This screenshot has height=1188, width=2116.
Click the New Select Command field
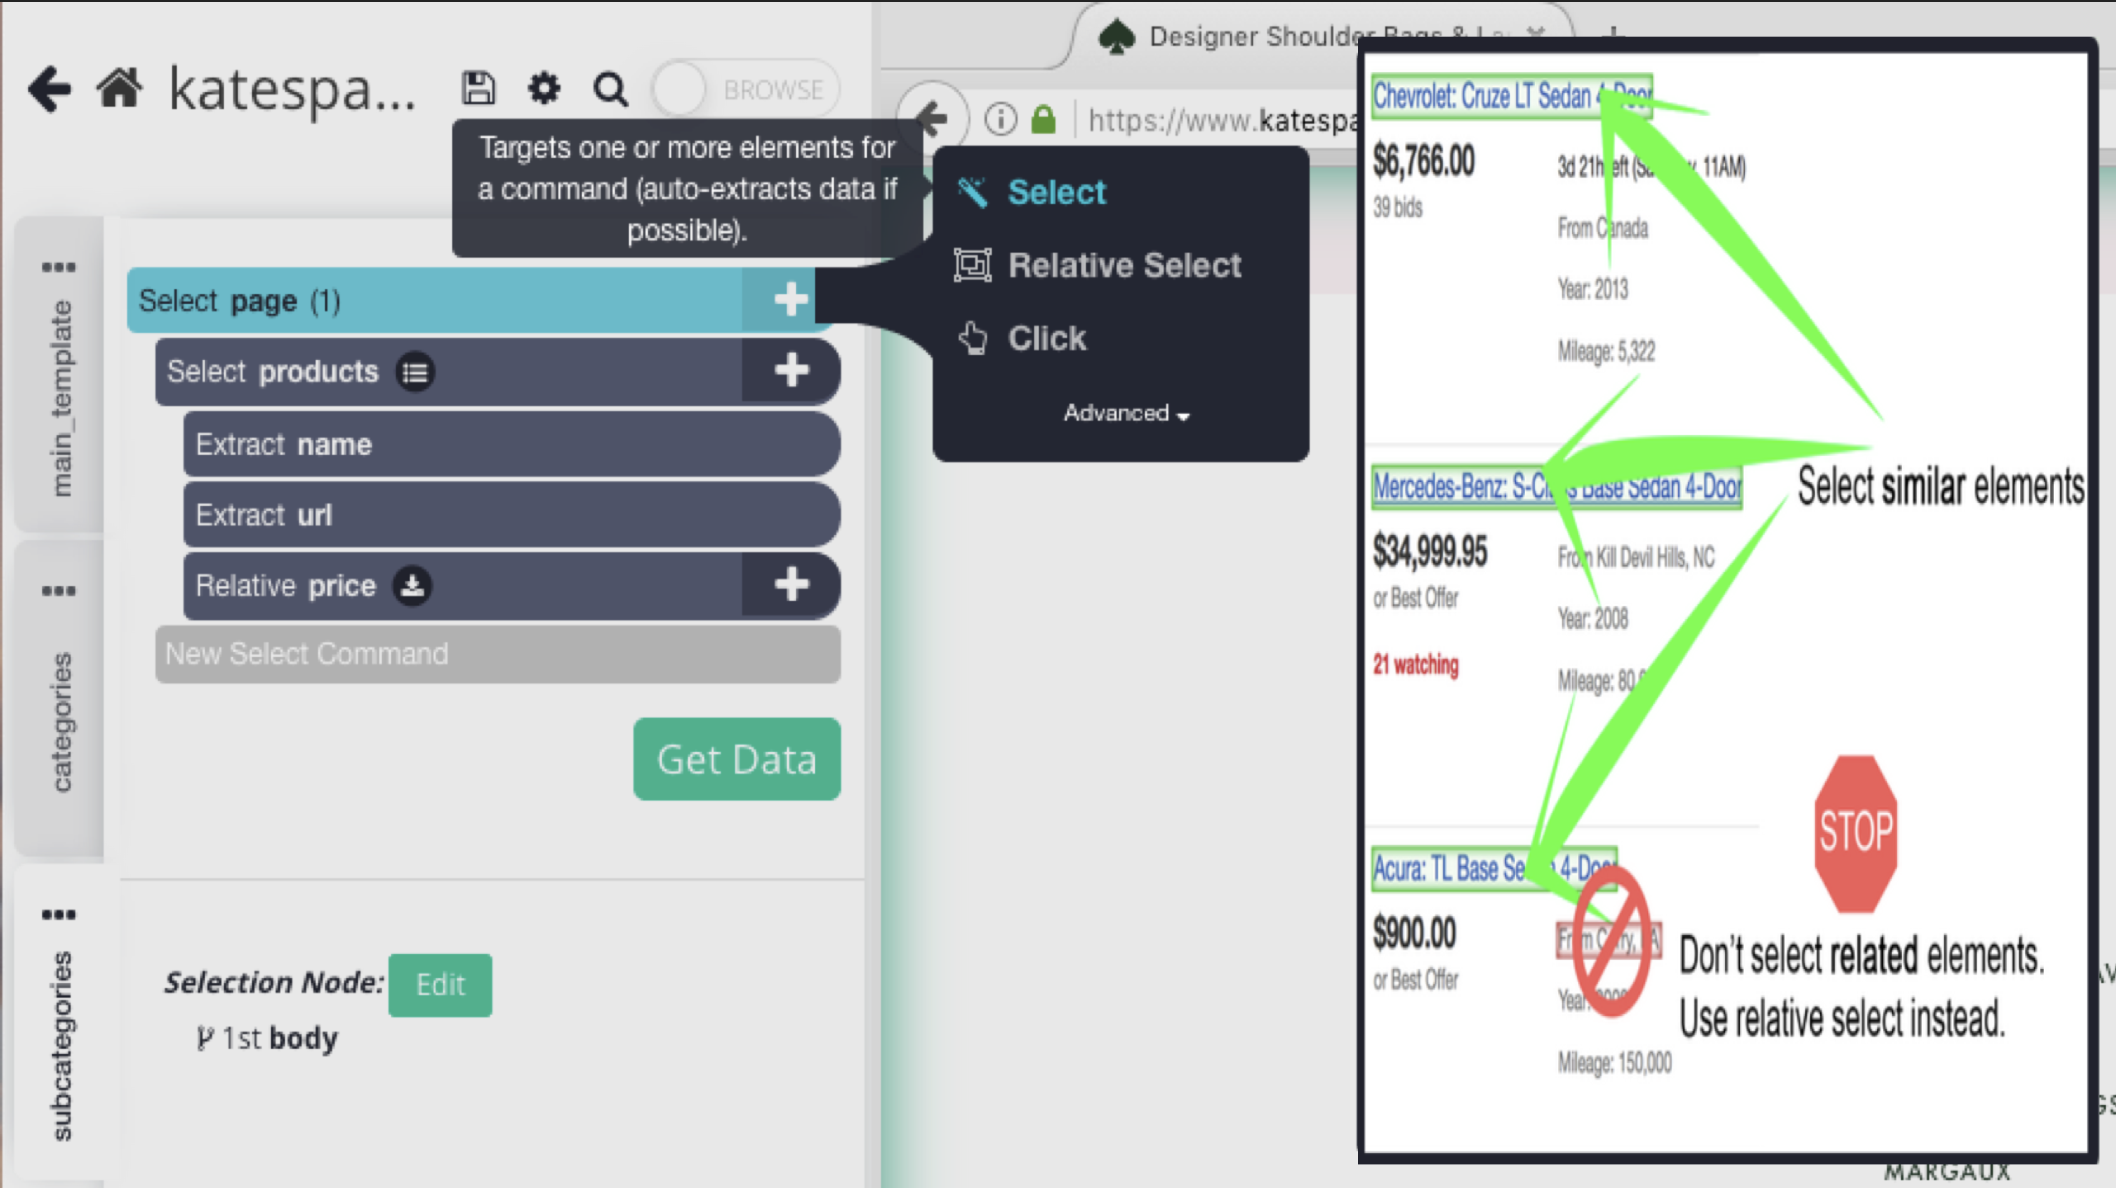497,654
